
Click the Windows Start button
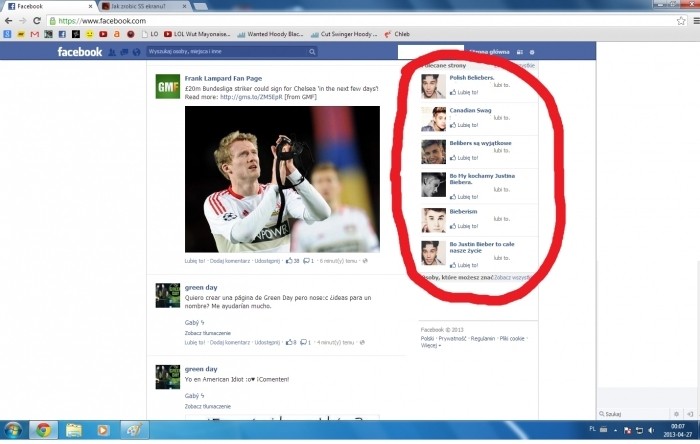pos(12,430)
